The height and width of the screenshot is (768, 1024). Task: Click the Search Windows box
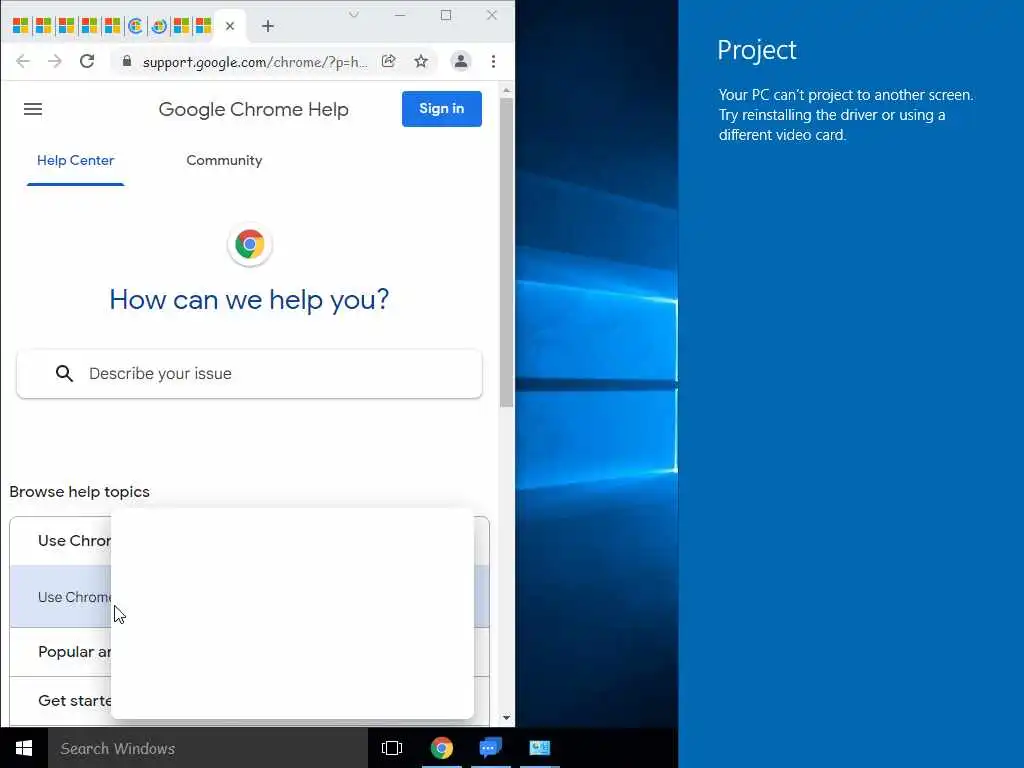208,748
